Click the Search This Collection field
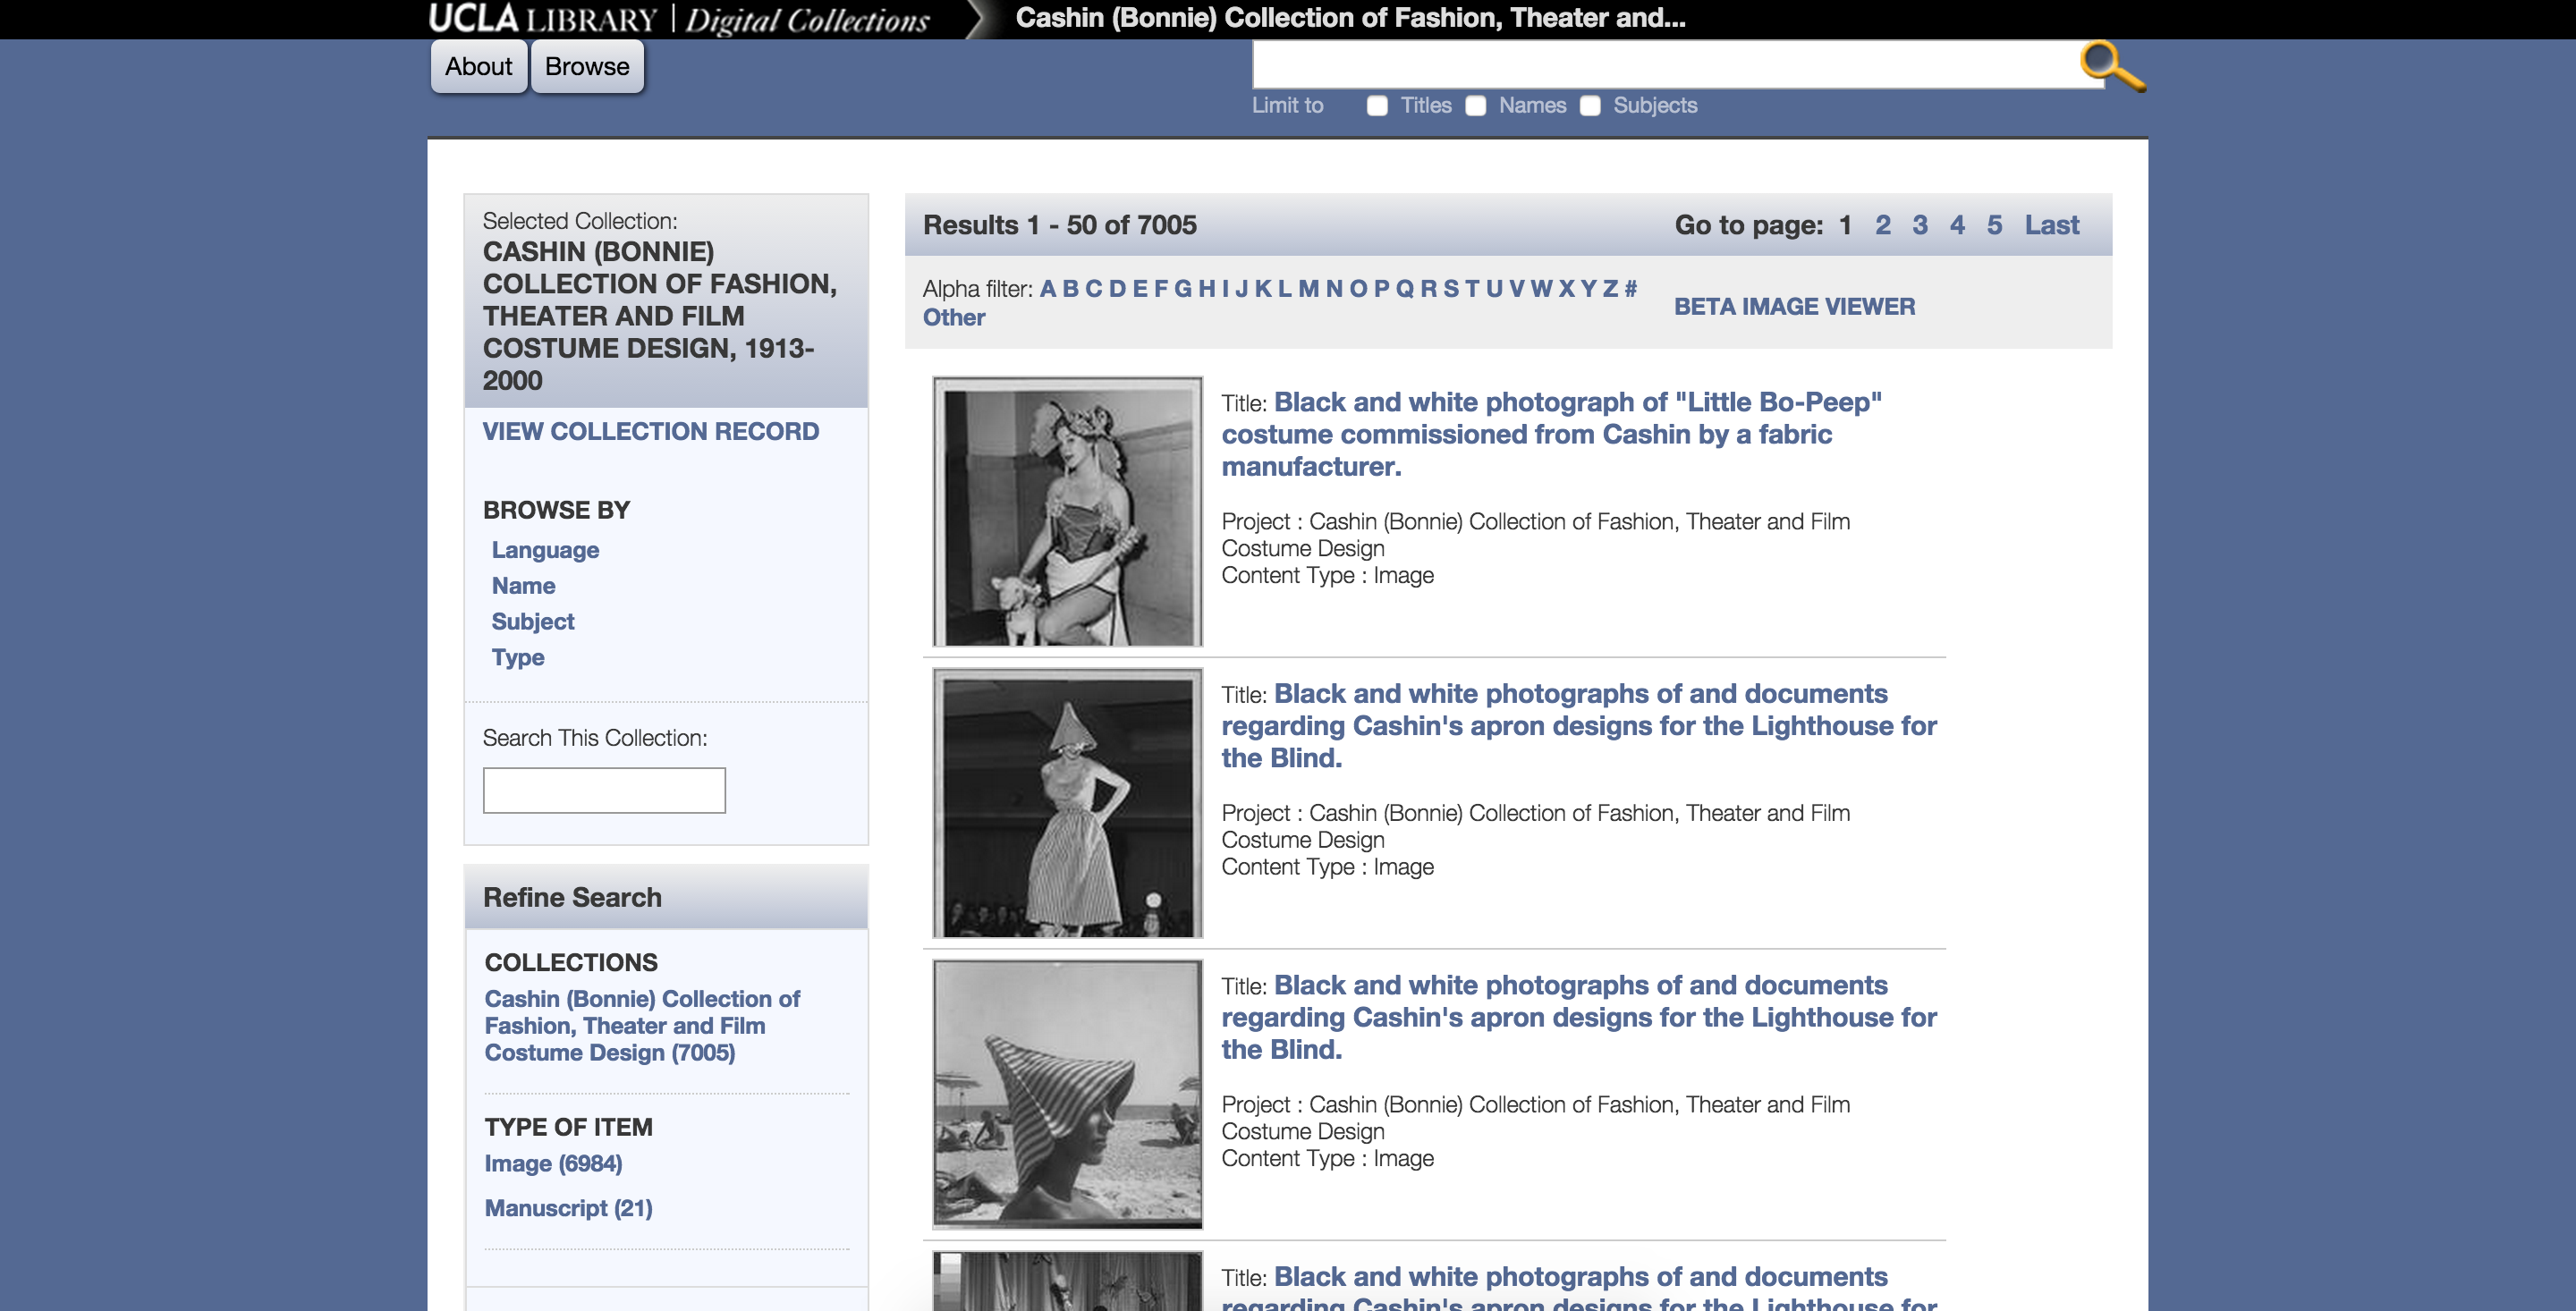This screenshot has height=1311, width=2576. 604,790
